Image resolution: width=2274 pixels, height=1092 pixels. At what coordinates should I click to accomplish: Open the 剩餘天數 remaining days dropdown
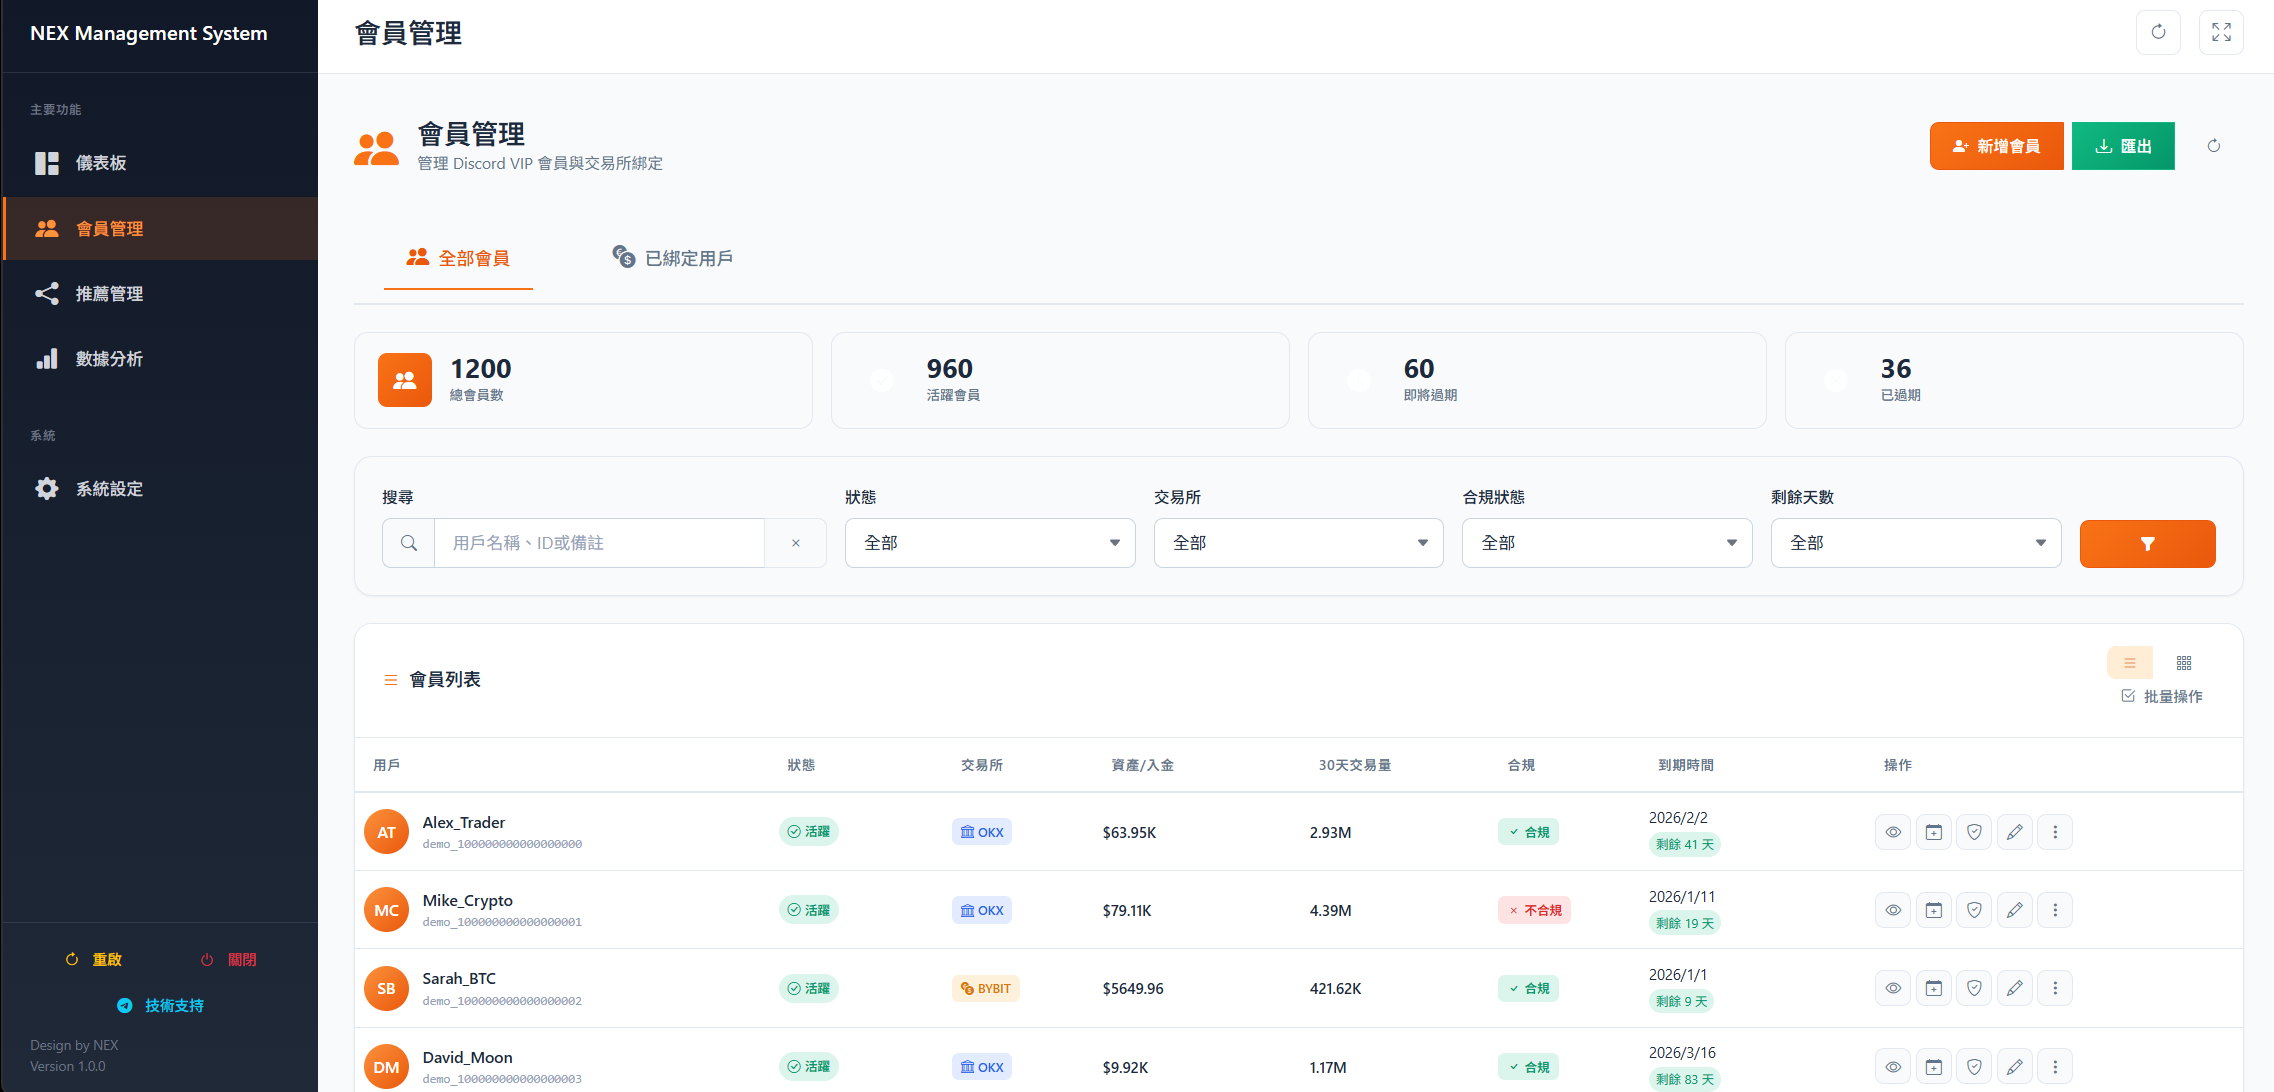click(1915, 543)
